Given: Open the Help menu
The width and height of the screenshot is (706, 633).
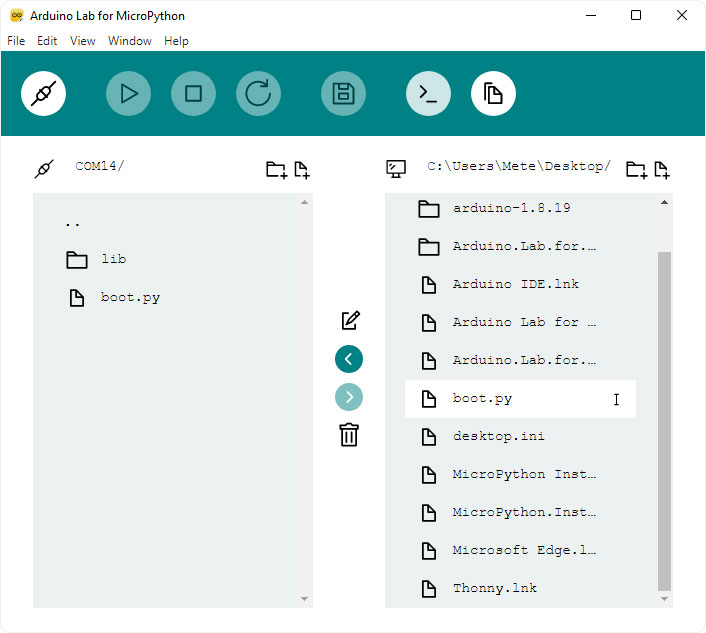Looking at the screenshot, I should click(x=176, y=41).
